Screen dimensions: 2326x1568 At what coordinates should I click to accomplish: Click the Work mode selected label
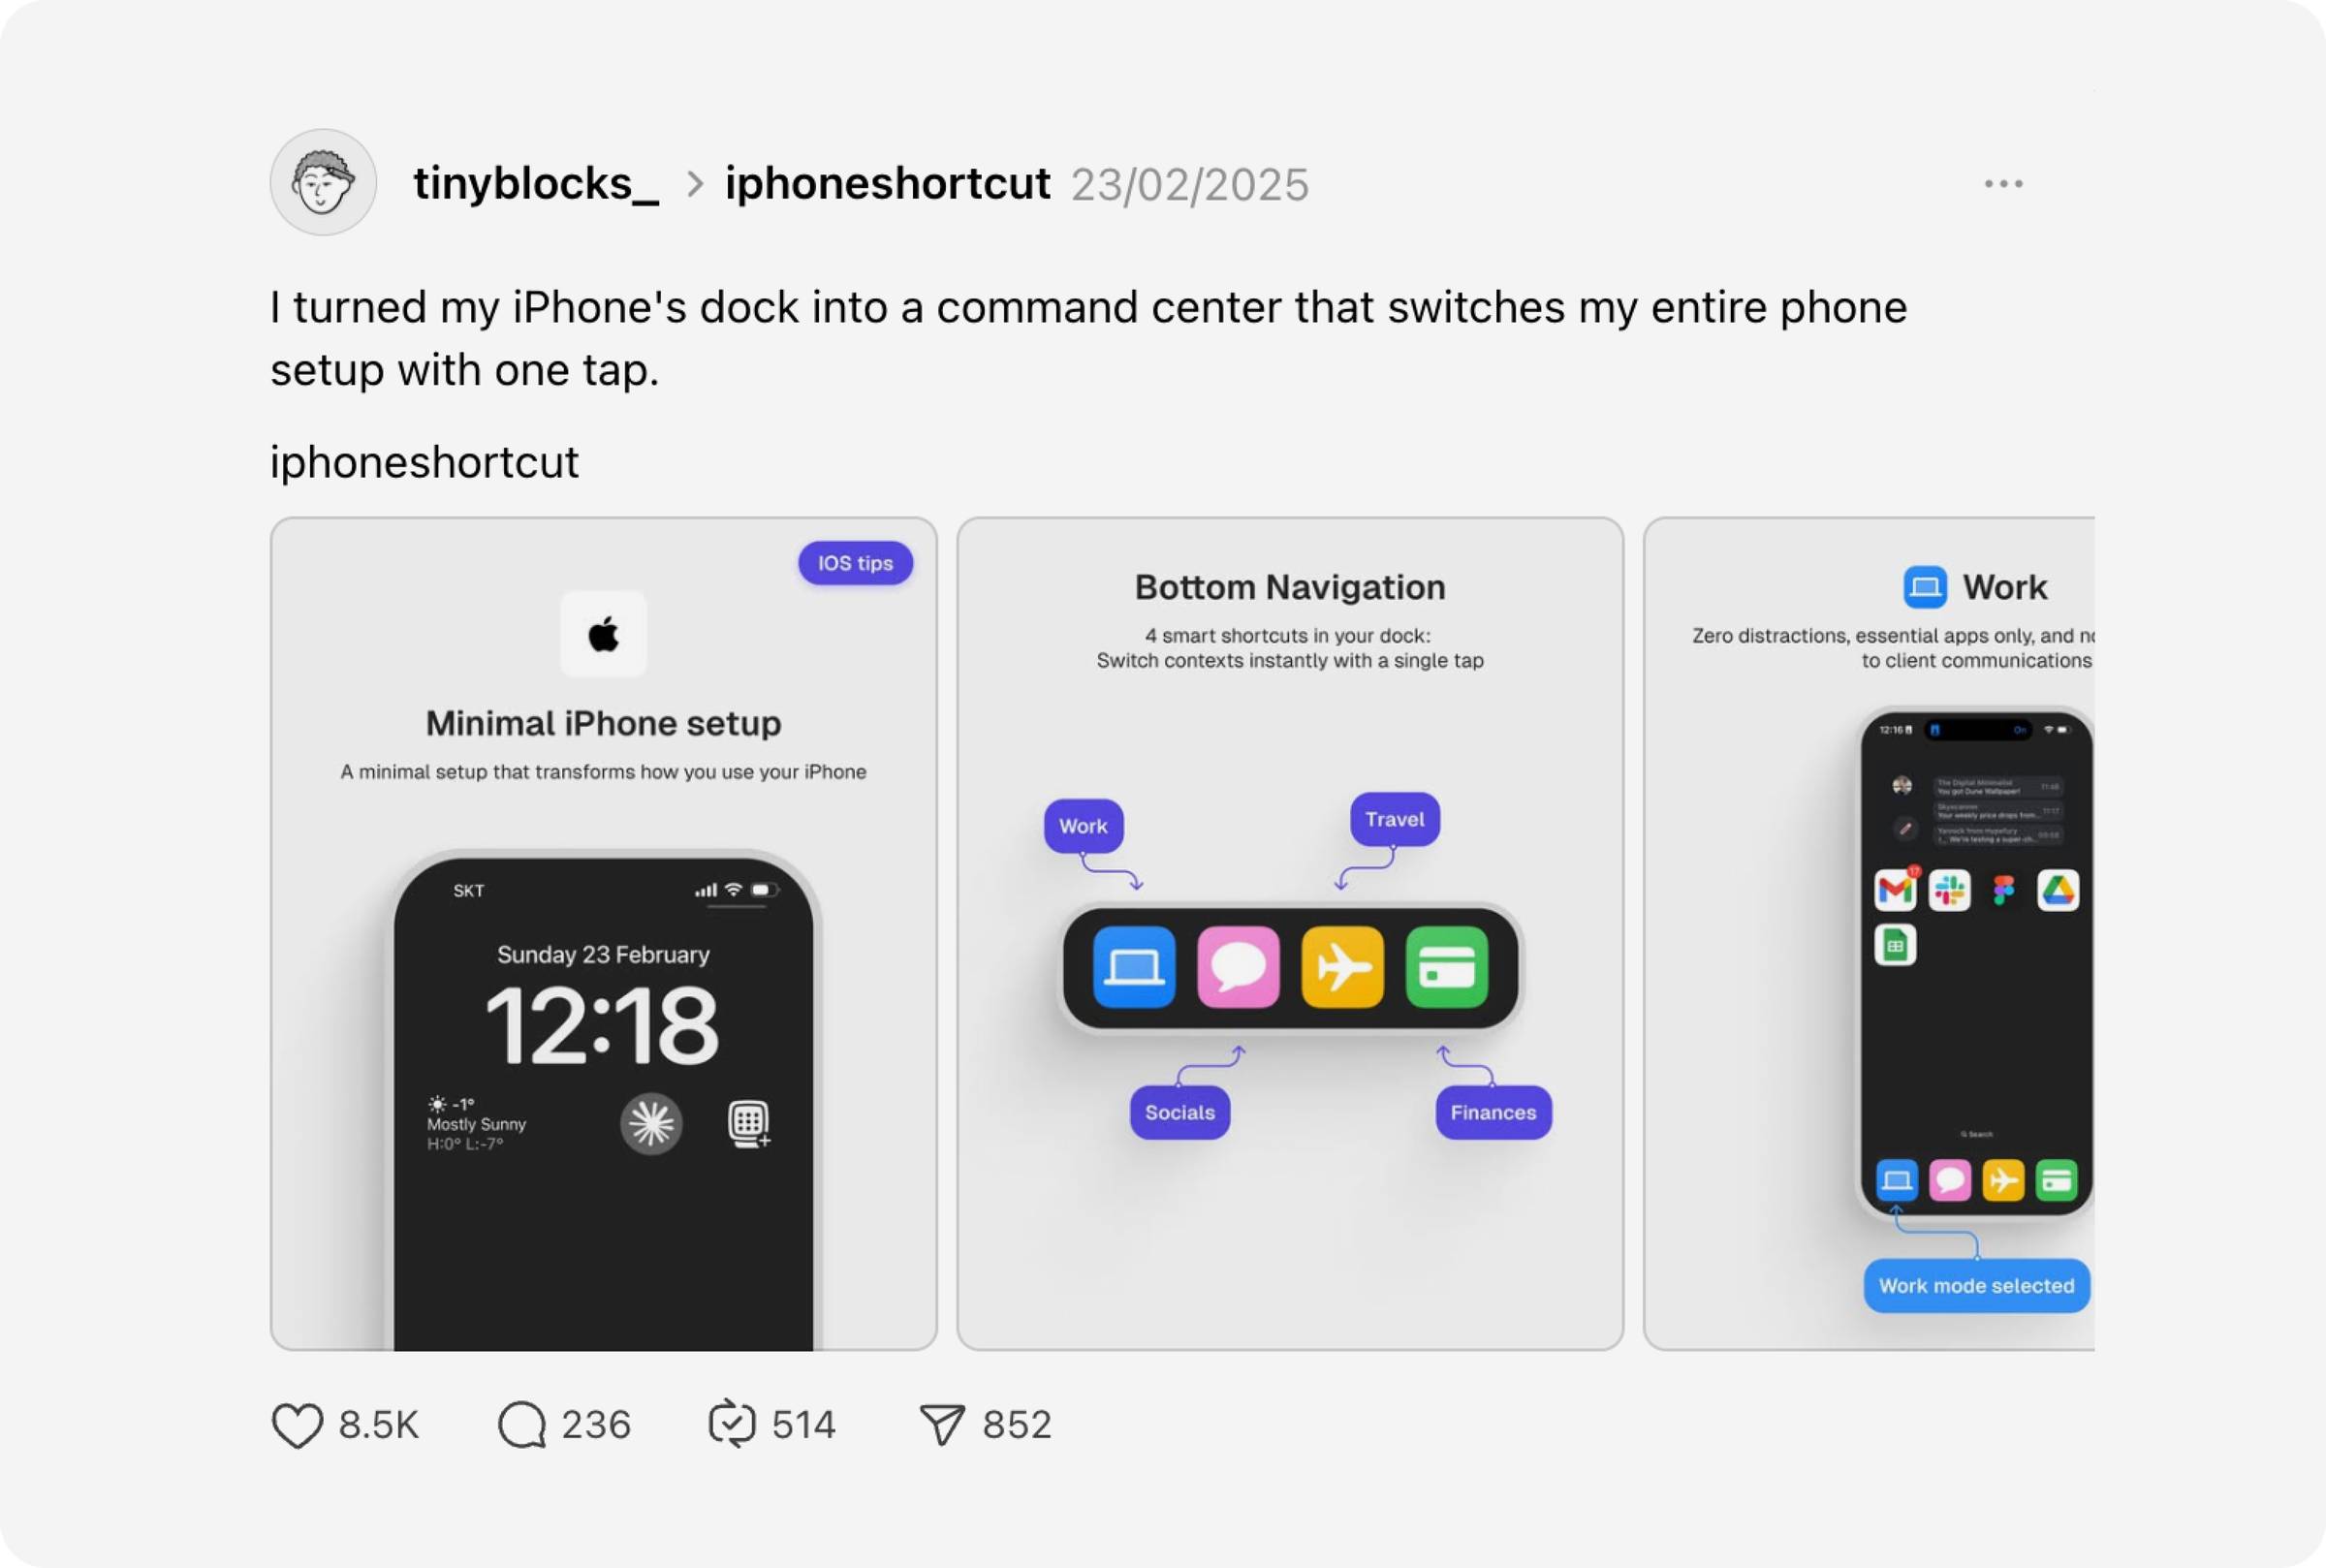(1976, 1286)
